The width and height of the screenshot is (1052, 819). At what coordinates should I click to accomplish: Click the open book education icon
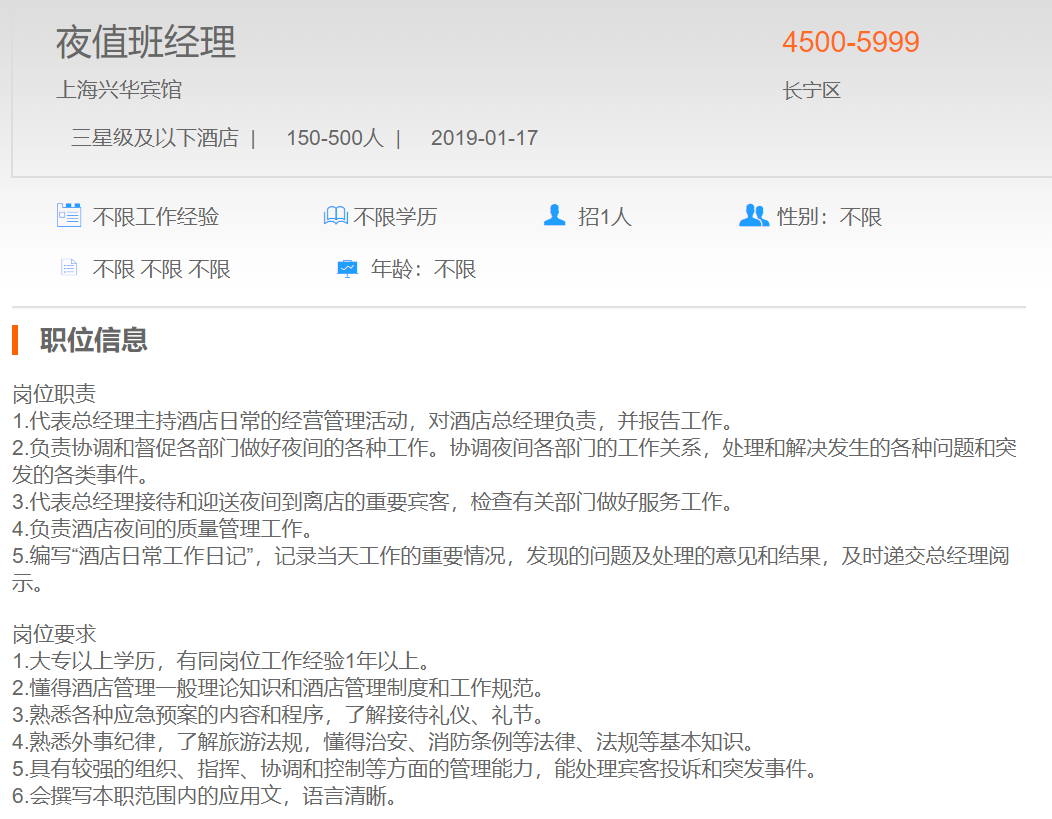point(335,216)
